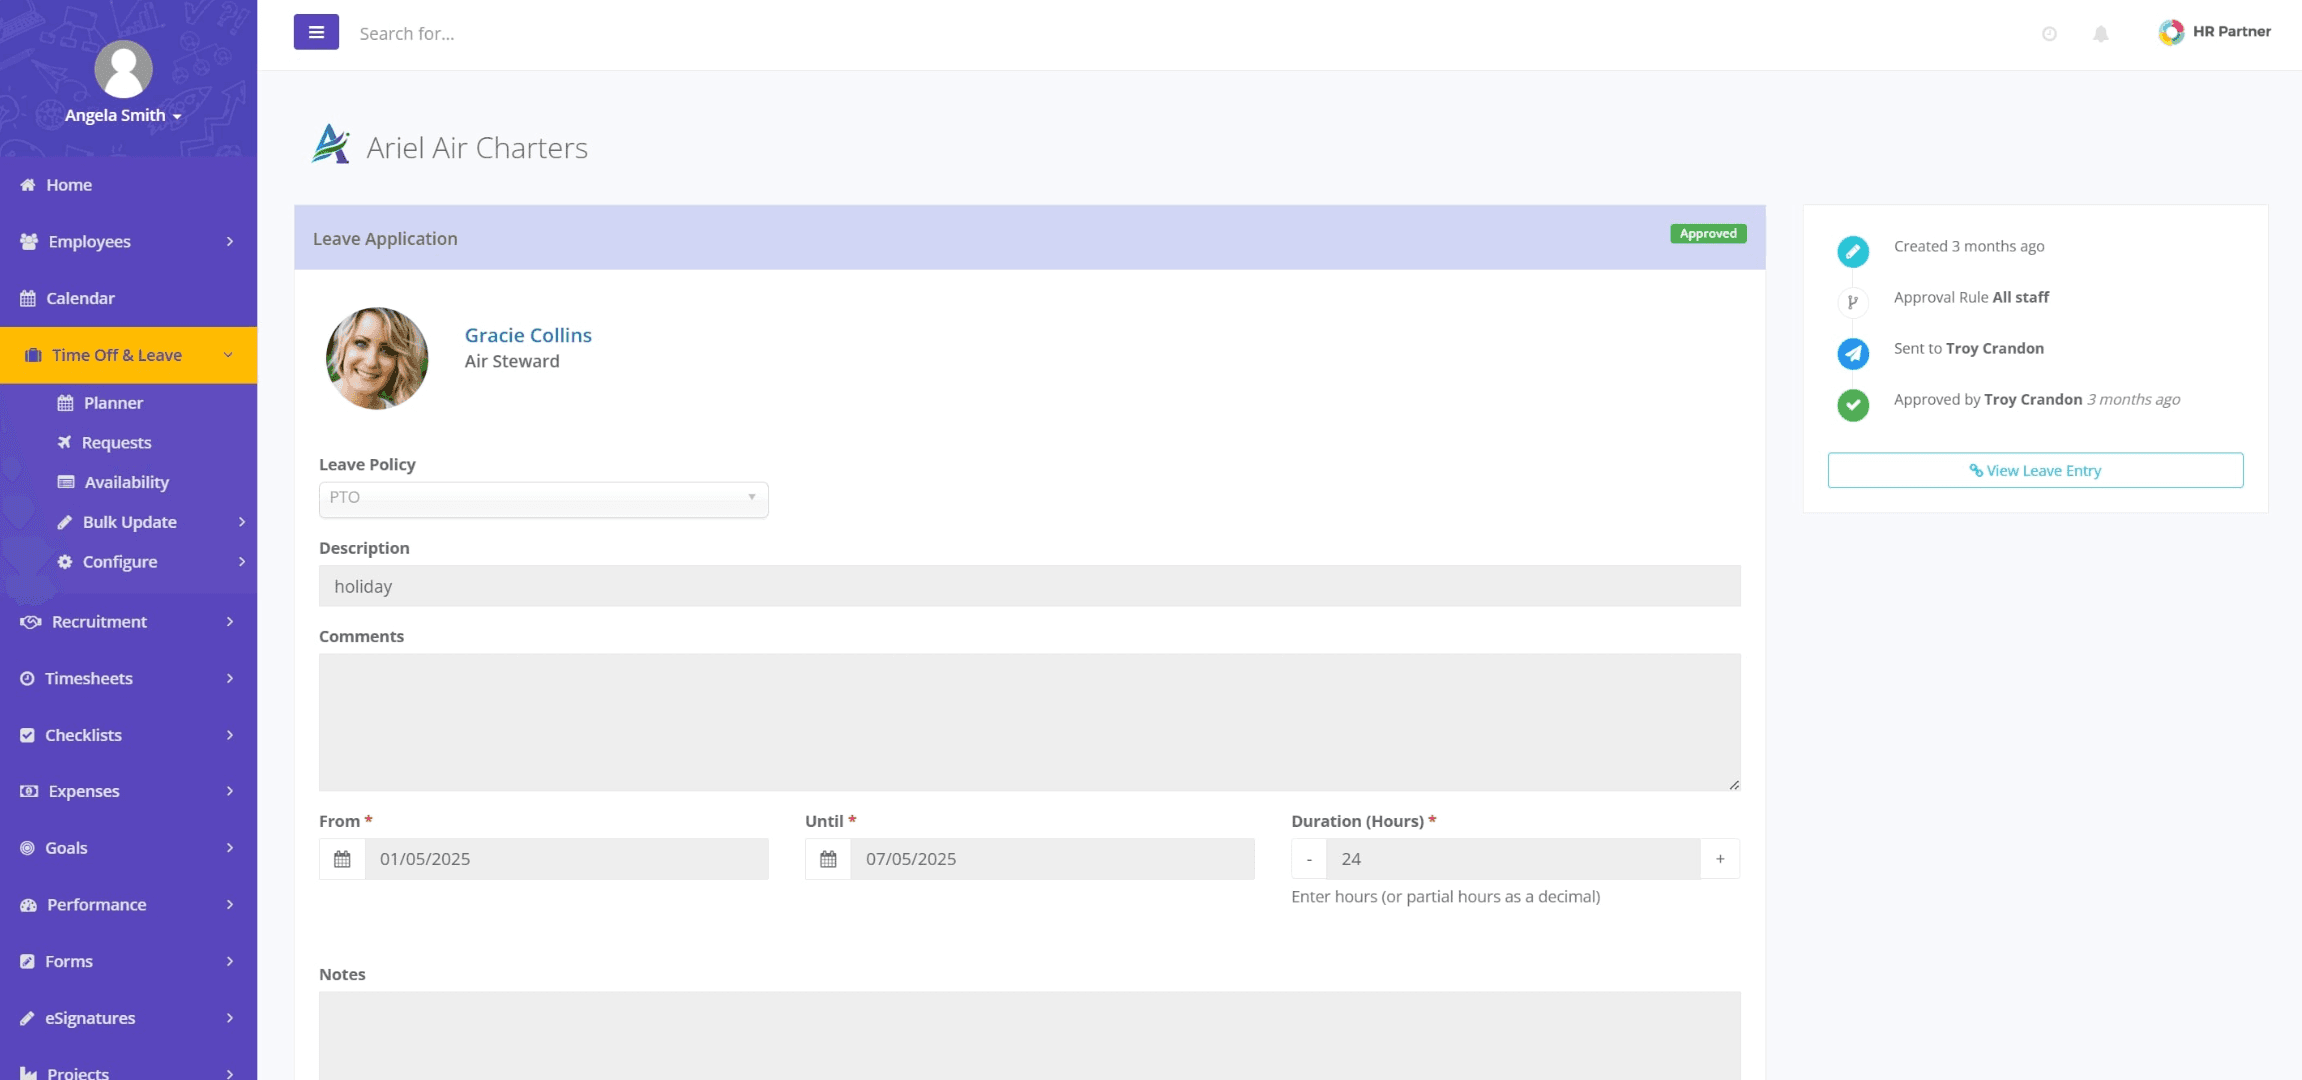Click the Calendar icon in sidebar
The height and width of the screenshot is (1080, 2302).
coord(28,298)
